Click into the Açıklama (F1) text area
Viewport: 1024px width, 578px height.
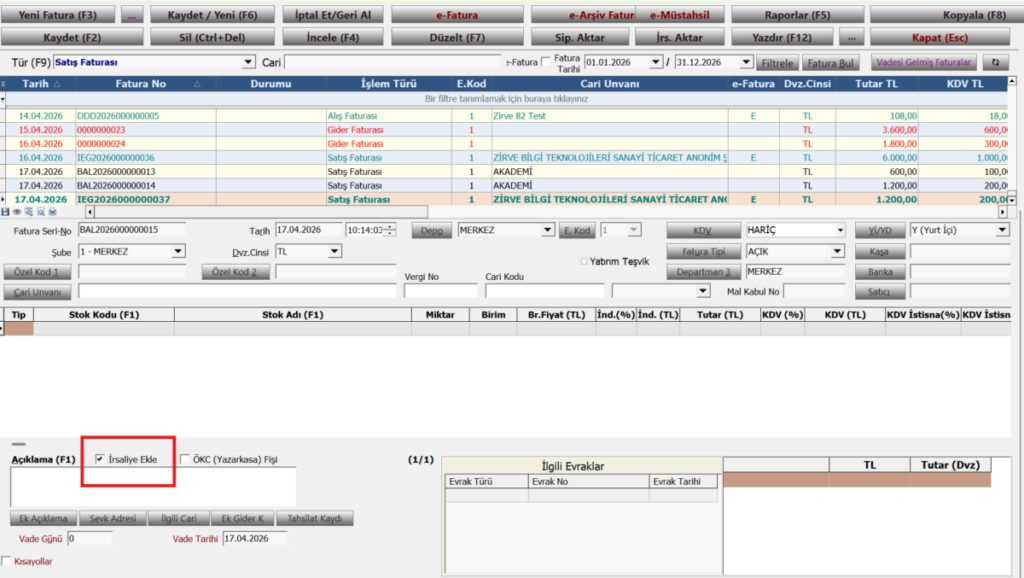click(x=153, y=487)
